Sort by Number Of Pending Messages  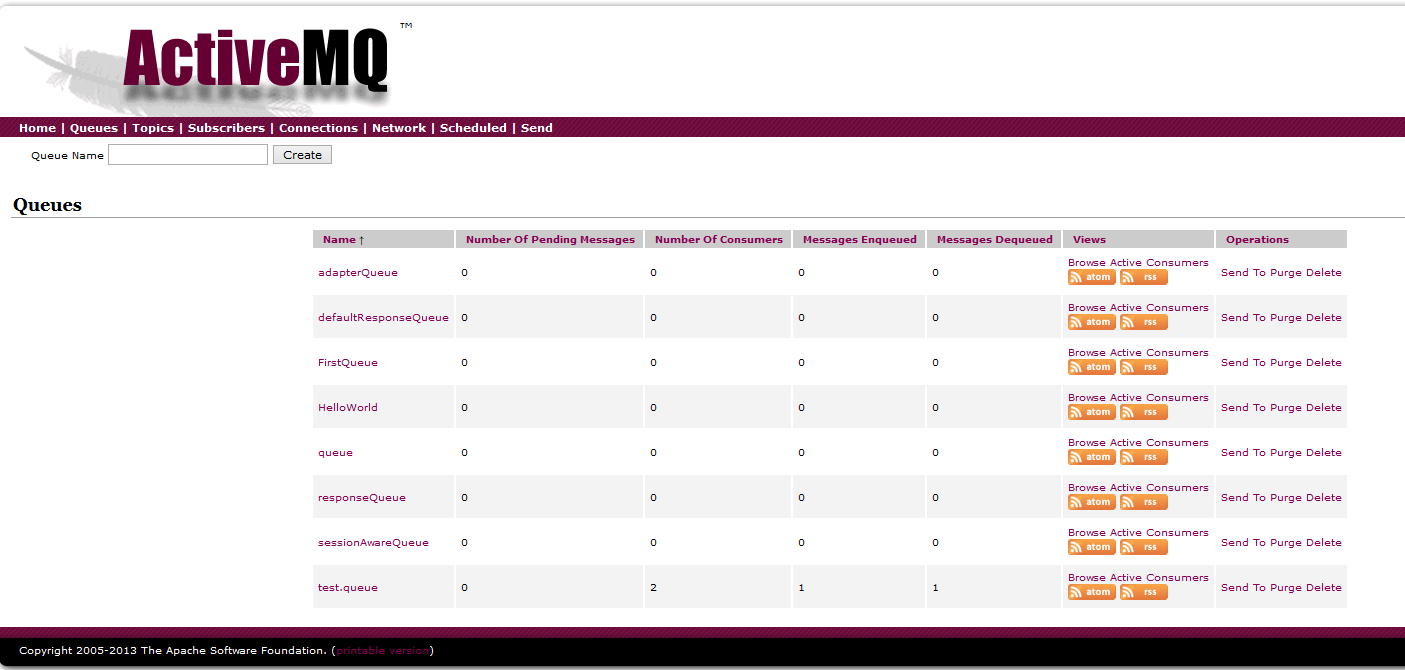pyautogui.click(x=550, y=240)
